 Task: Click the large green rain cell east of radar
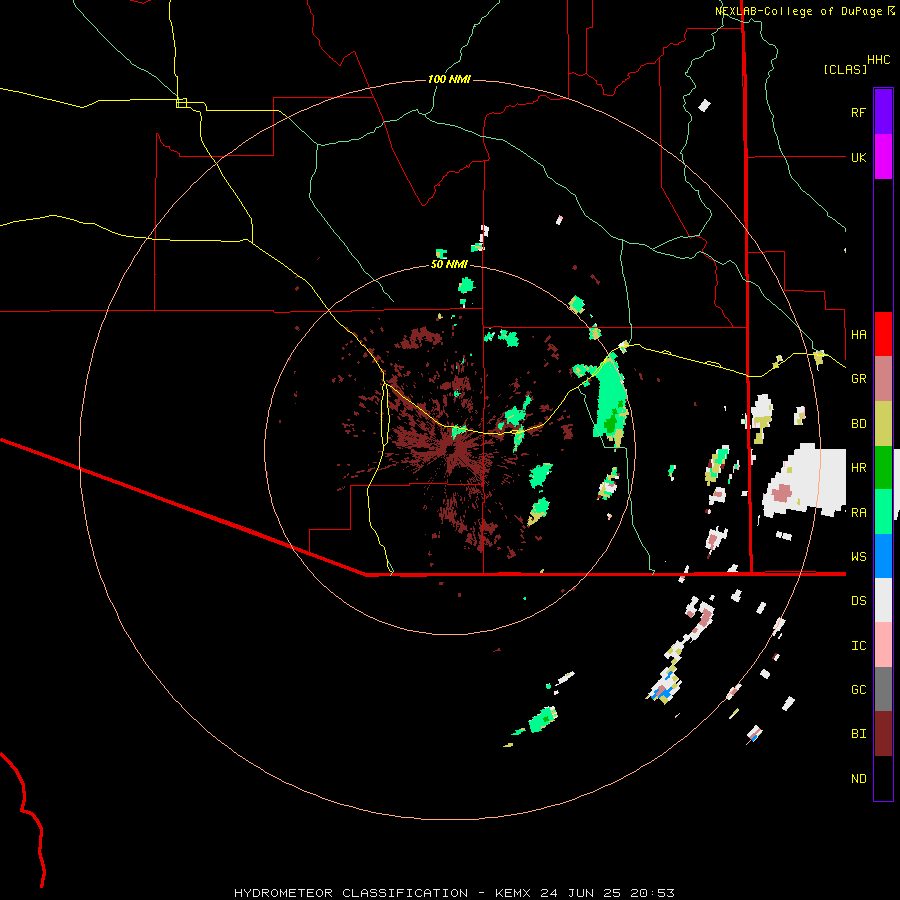point(610,399)
